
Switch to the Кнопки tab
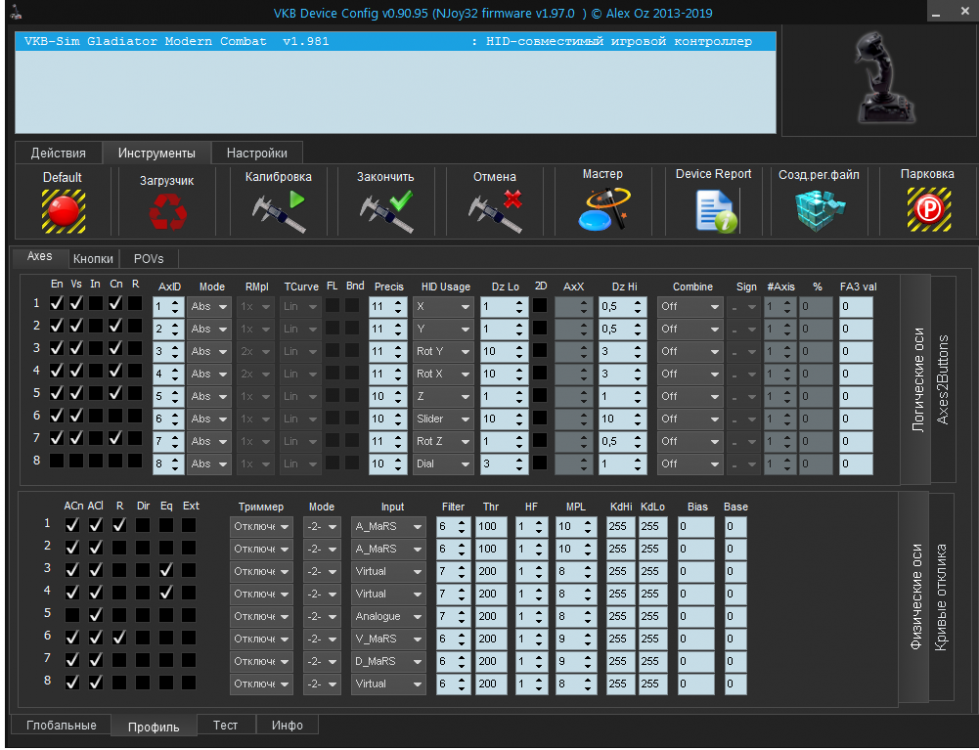tap(93, 258)
